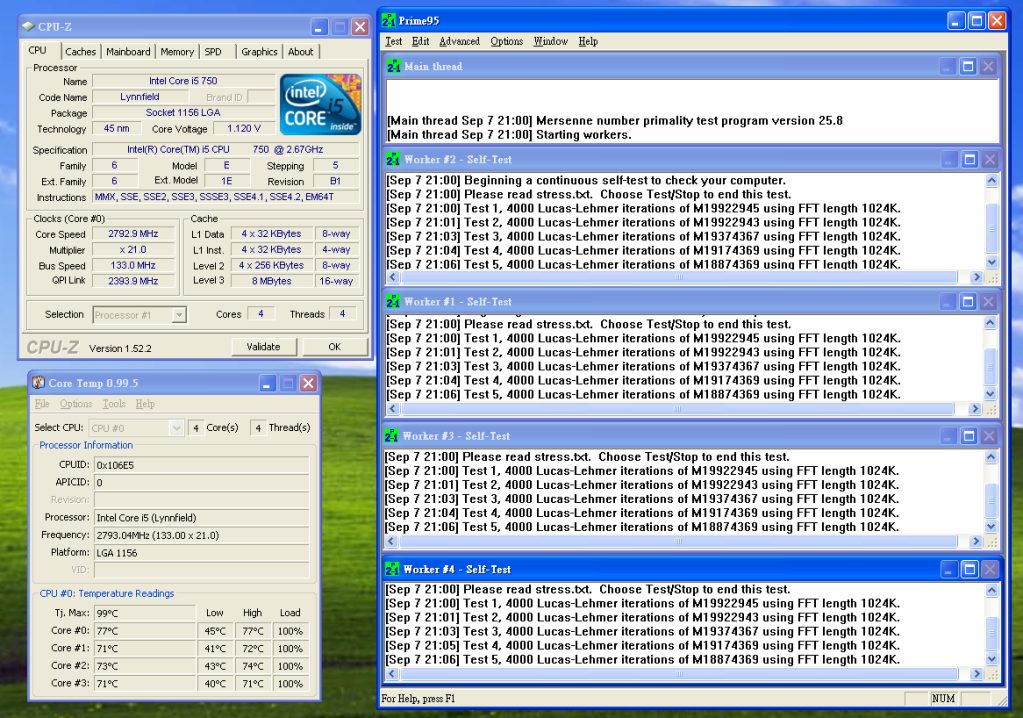Click the Prime95 title bar icon

point(389,20)
